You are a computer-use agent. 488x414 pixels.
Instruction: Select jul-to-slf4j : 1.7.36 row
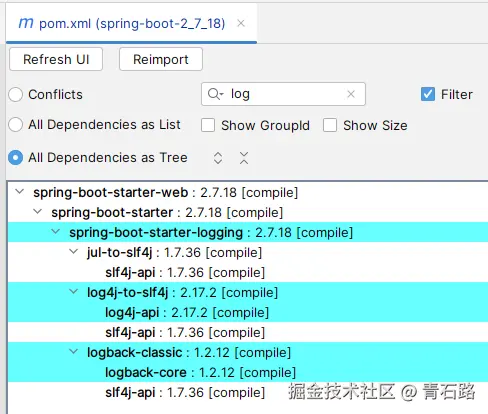coord(248,252)
